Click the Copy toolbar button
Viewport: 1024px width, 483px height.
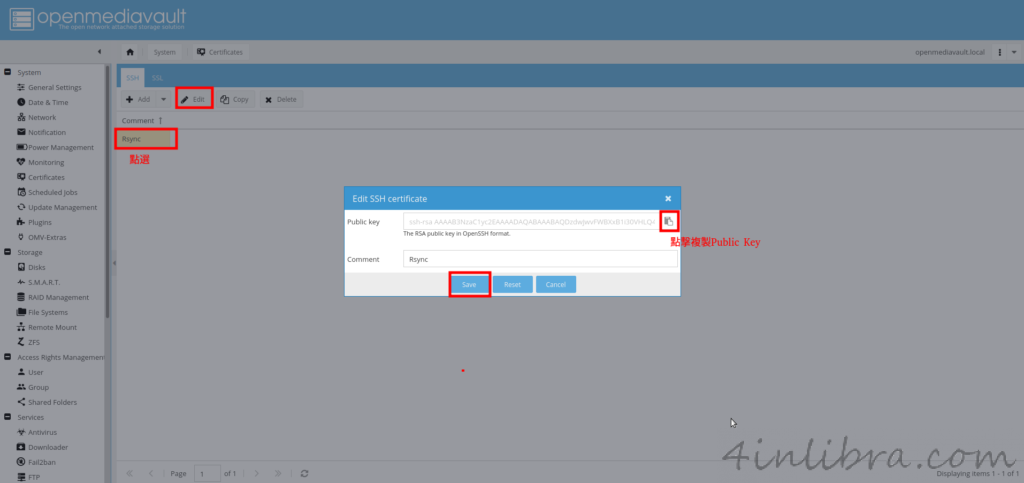tap(234, 99)
